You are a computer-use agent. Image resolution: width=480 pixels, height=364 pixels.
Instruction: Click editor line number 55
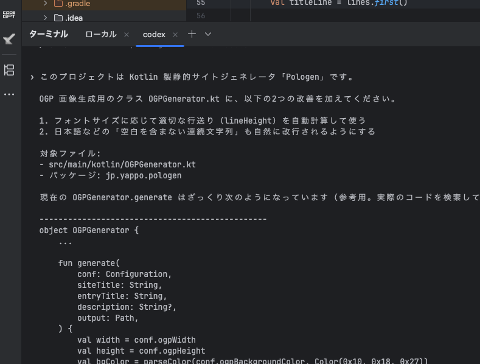pyautogui.click(x=201, y=3)
